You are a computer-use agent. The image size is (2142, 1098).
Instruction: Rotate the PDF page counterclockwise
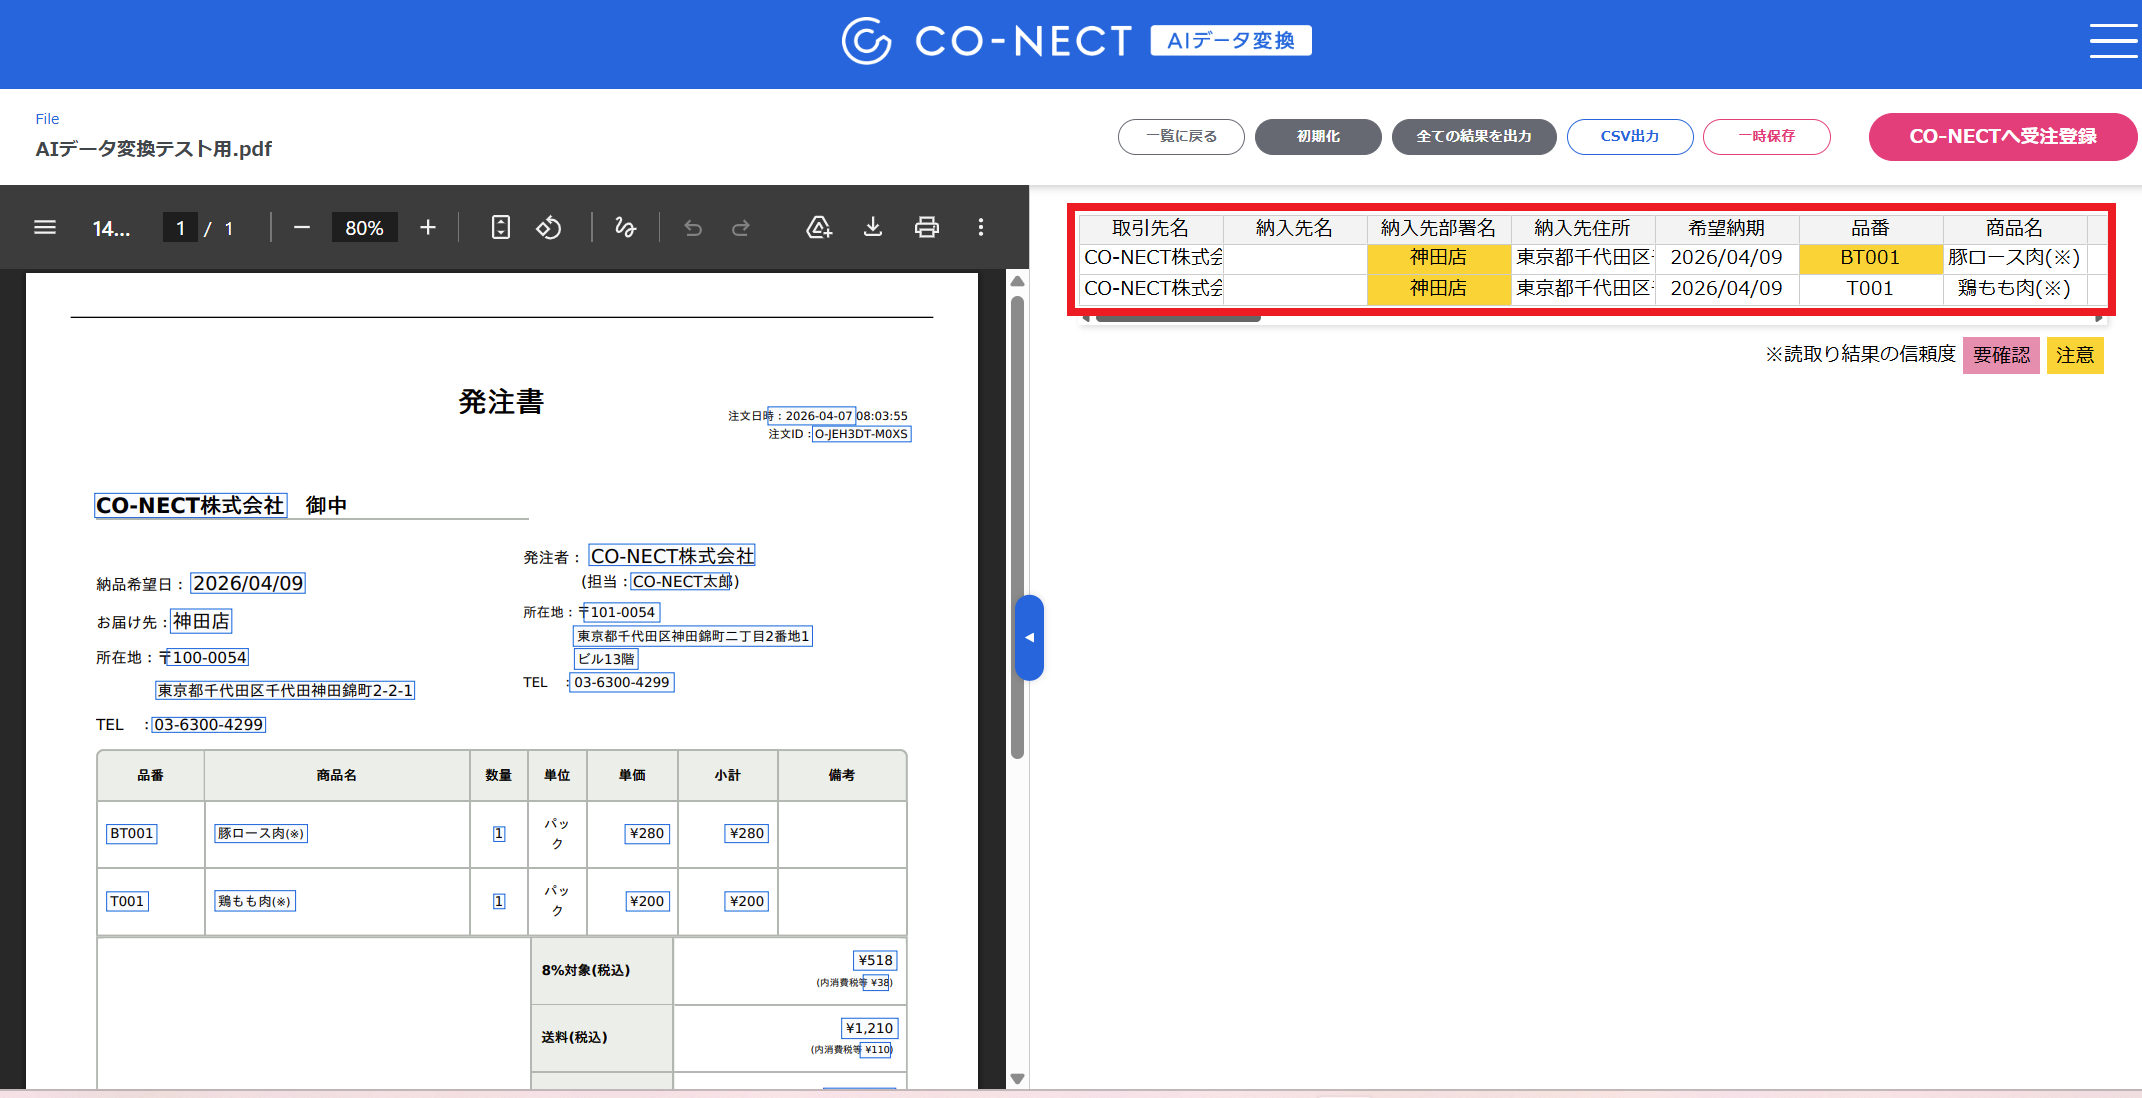(549, 227)
